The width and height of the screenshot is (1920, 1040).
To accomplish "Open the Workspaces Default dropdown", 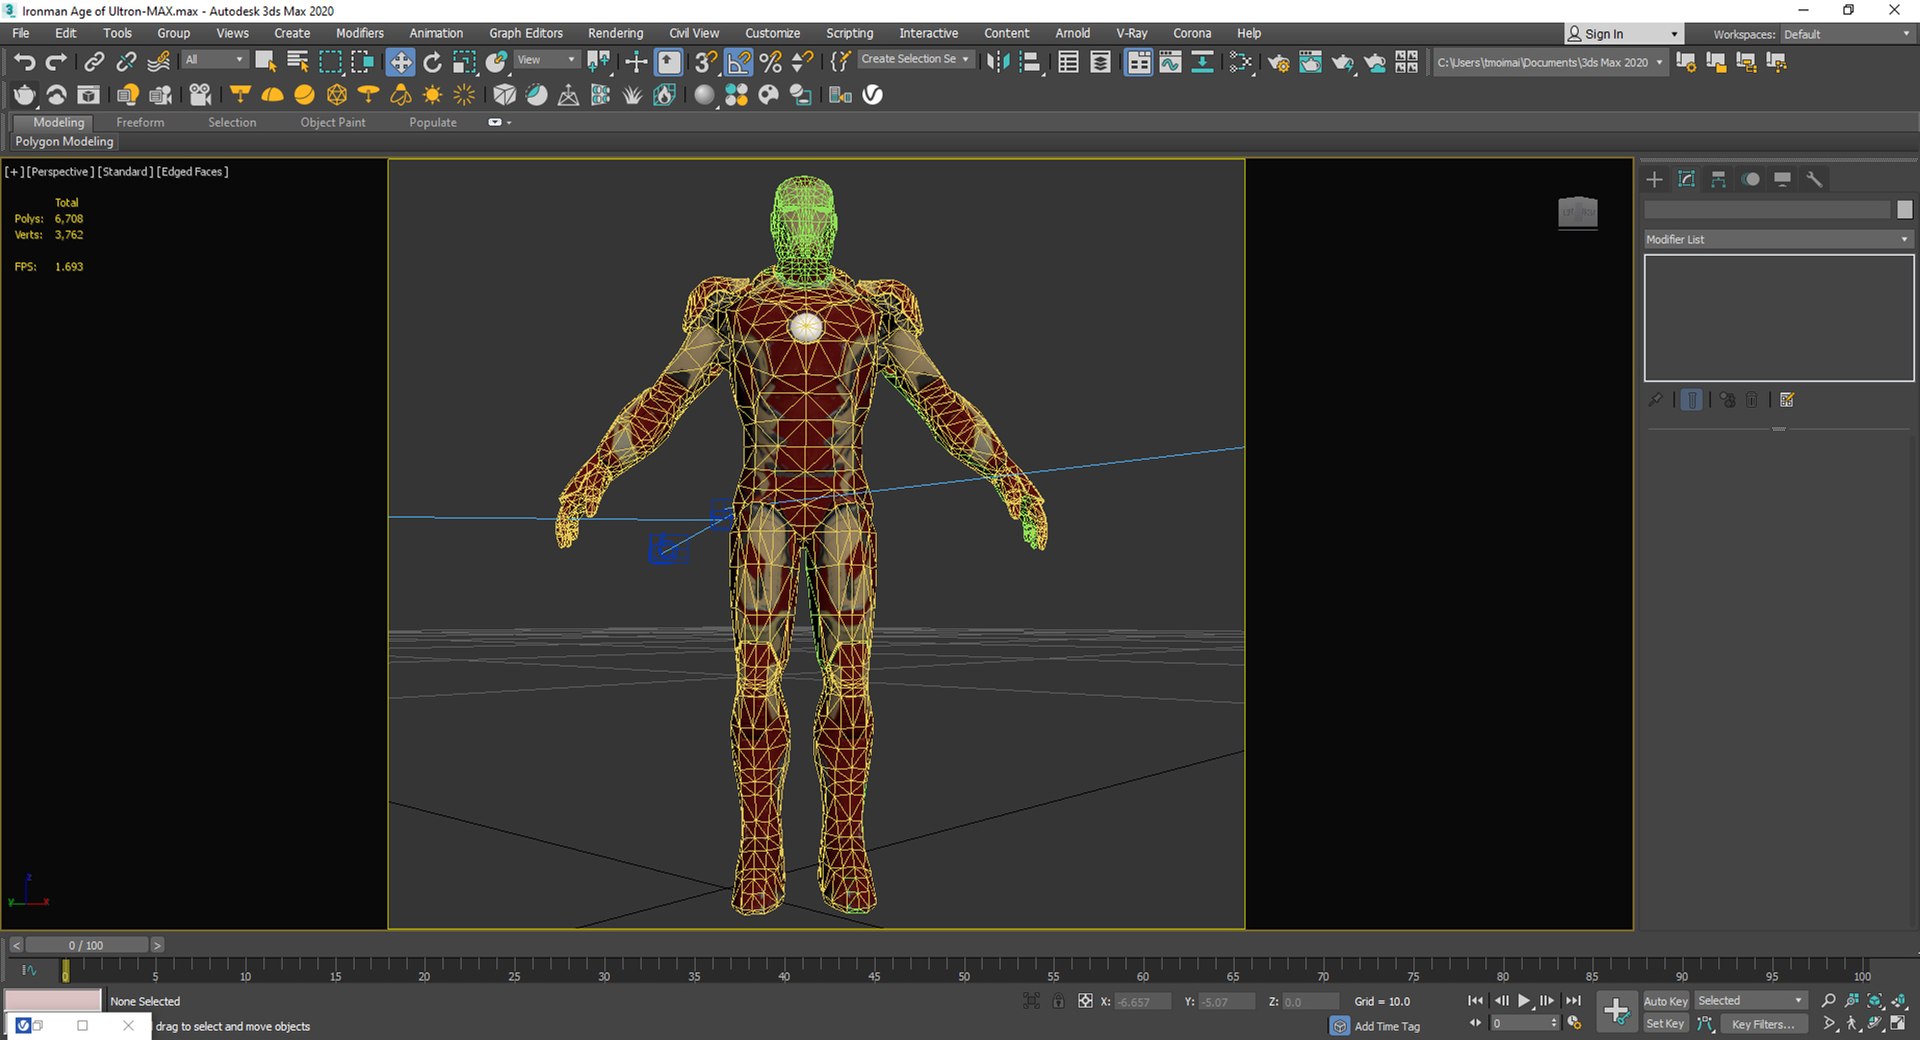I will click(x=1846, y=34).
